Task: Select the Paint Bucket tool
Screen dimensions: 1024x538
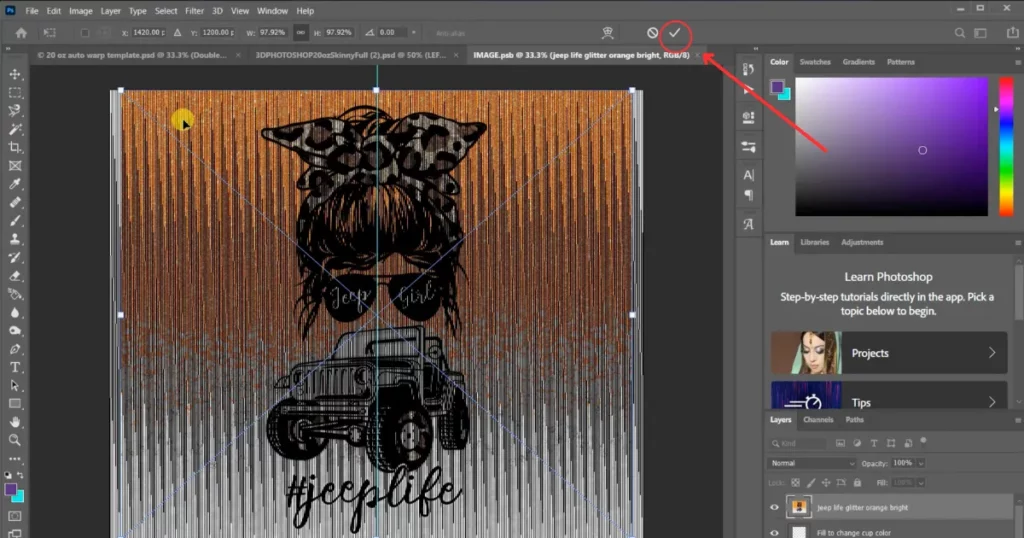Action: point(15,294)
